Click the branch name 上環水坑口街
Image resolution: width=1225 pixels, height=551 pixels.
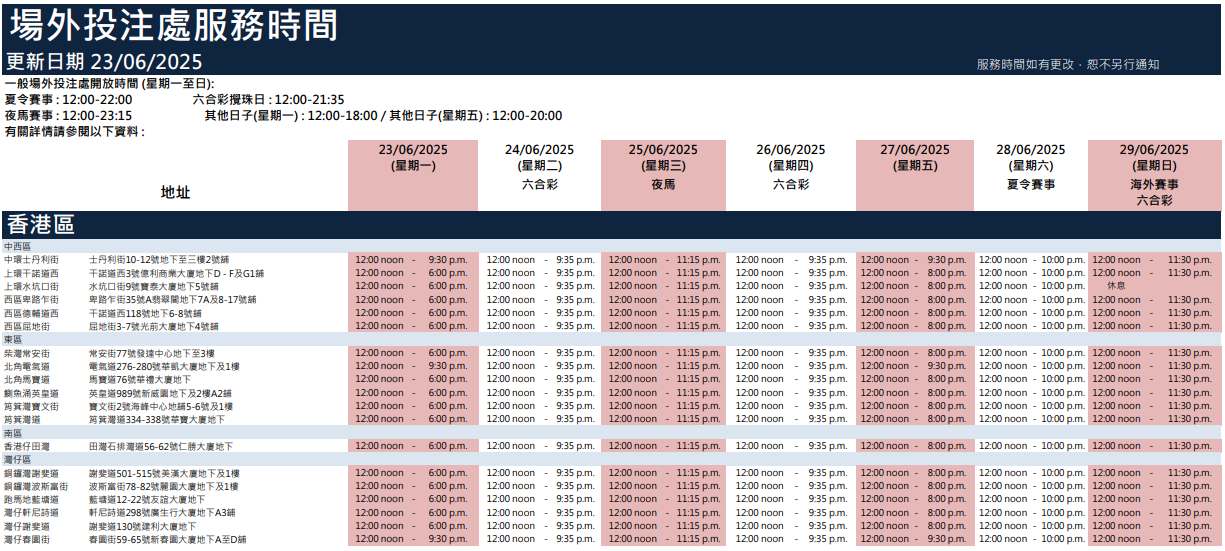(31, 286)
